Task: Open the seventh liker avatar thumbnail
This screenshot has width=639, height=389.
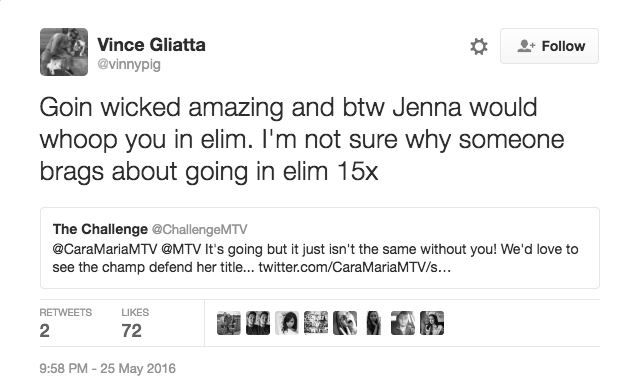Action: click(x=403, y=323)
